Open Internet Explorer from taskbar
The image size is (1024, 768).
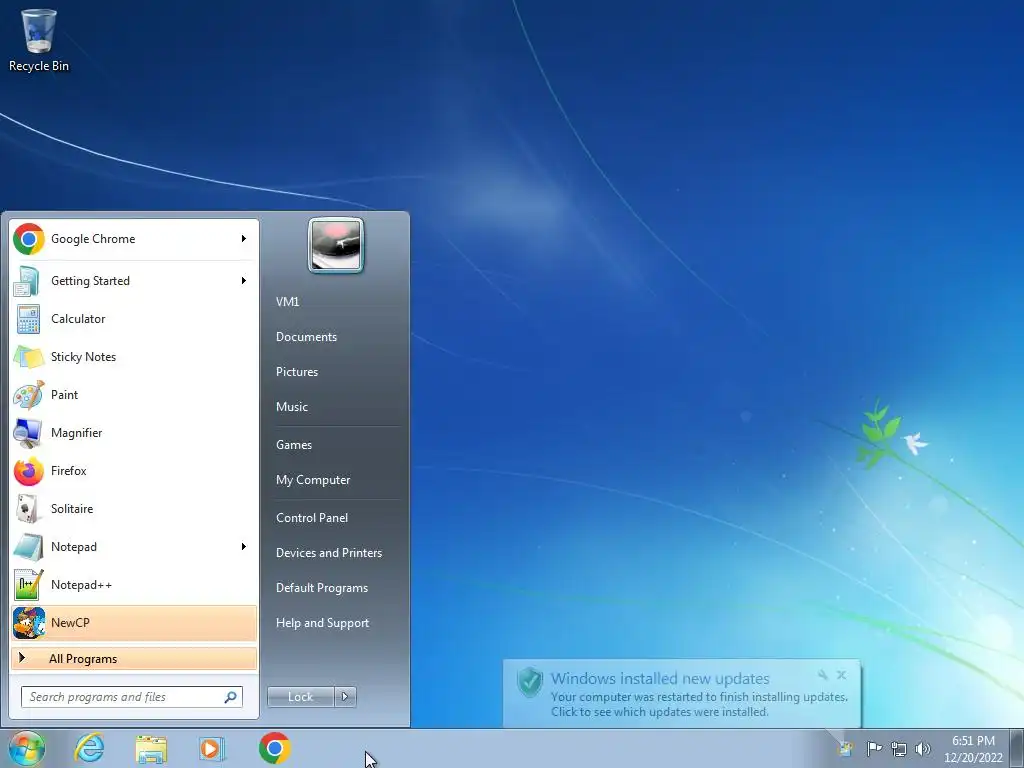click(89, 748)
